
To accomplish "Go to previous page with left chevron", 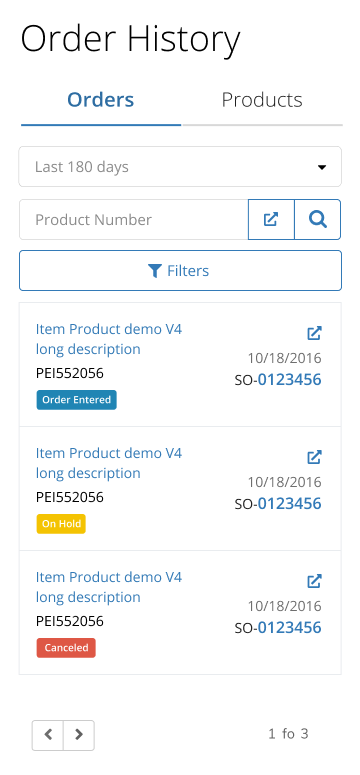I will pyautogui.click(x=48, y=735).
